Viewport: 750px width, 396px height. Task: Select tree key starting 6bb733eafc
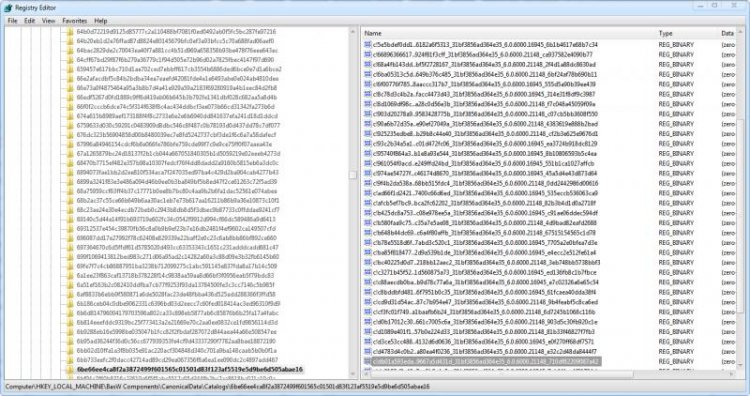coord(177,360)
